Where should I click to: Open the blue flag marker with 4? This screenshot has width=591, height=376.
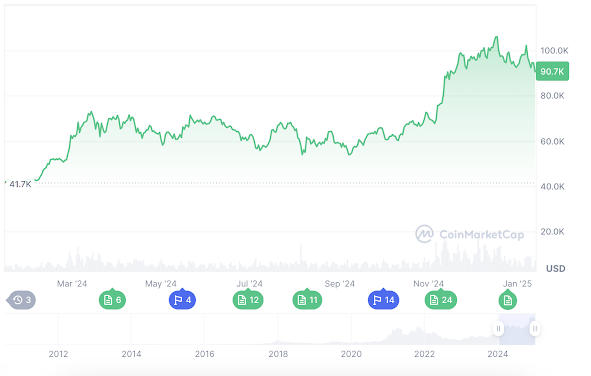(182, 300)
